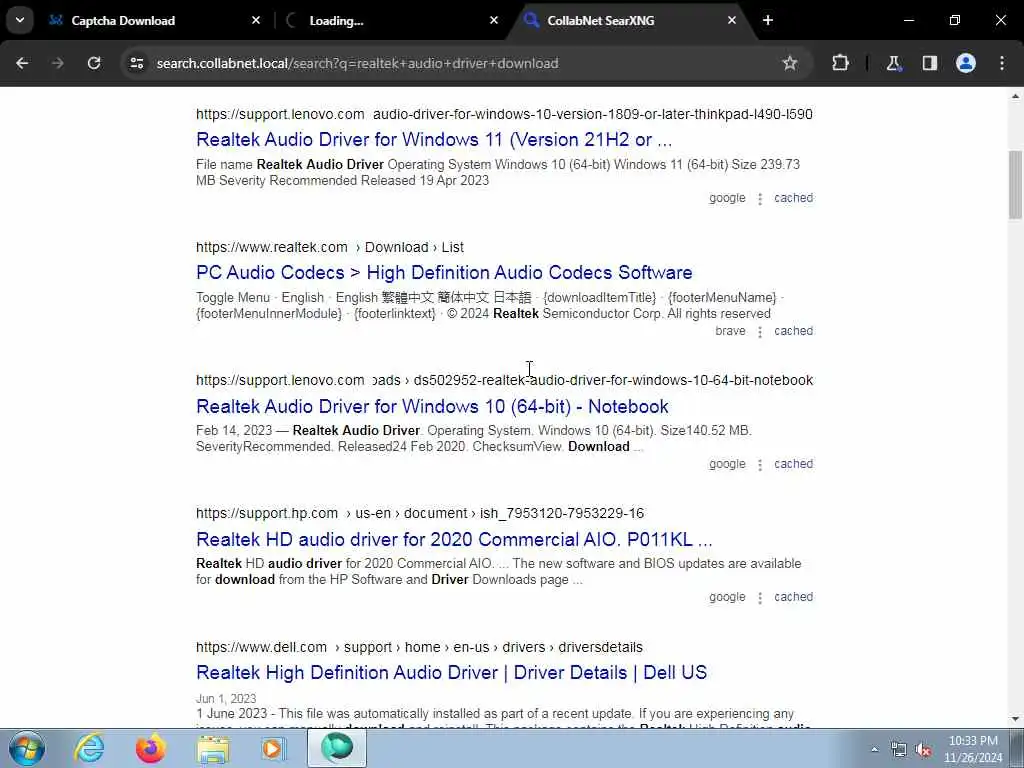Viewport: 1024px width, 768px height.
Task: Open a new browser tab
Action: click(x=768, y=20)
